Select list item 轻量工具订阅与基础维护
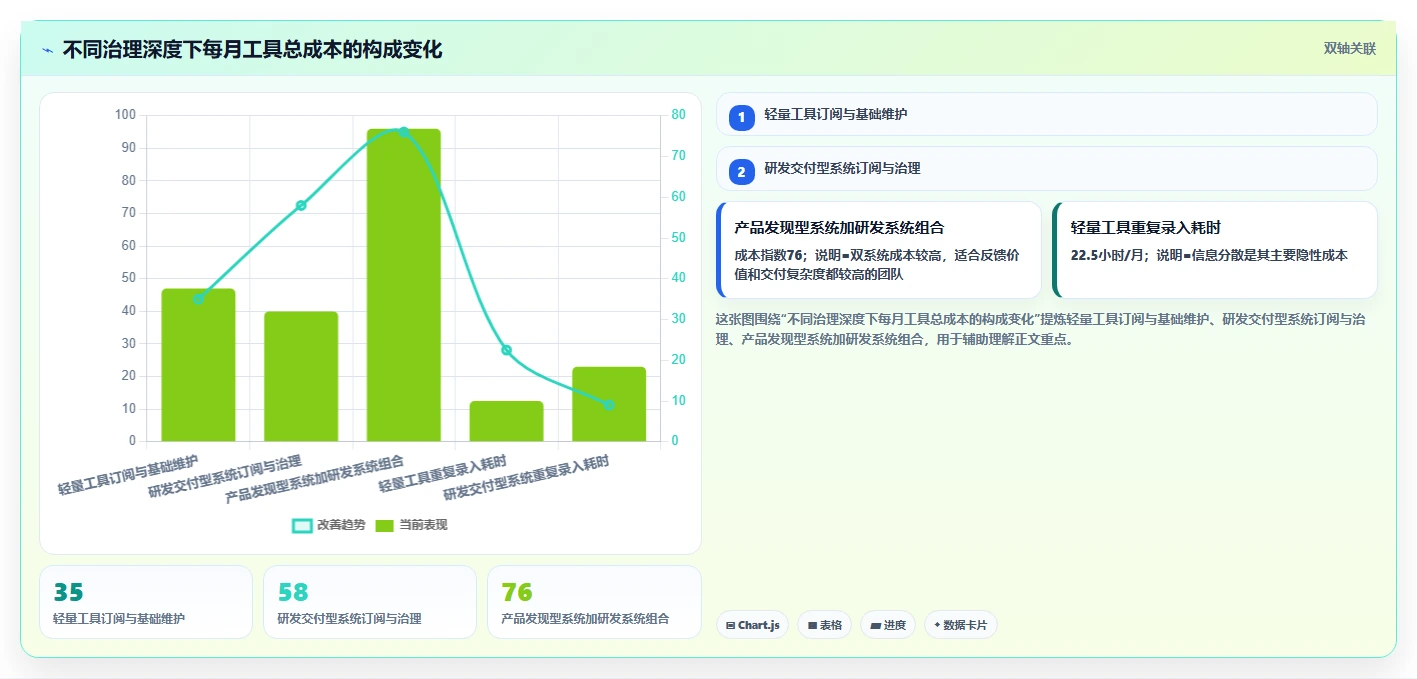Viewport: 1417px width, 679px height. (x=1046, y=114)
